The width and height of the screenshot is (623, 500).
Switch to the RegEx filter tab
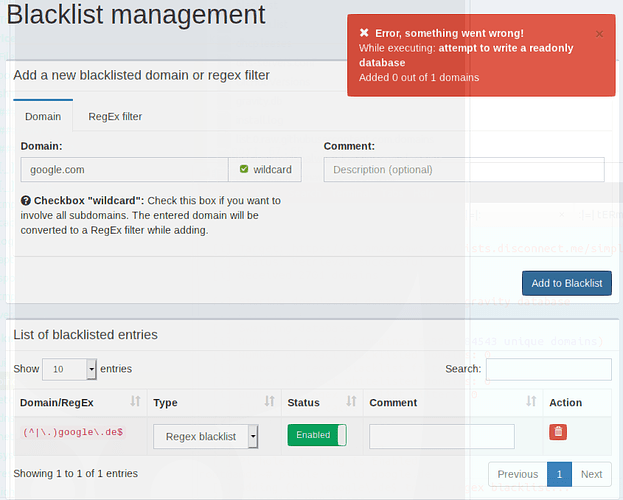pyautogui.click(x=115, y=116)
